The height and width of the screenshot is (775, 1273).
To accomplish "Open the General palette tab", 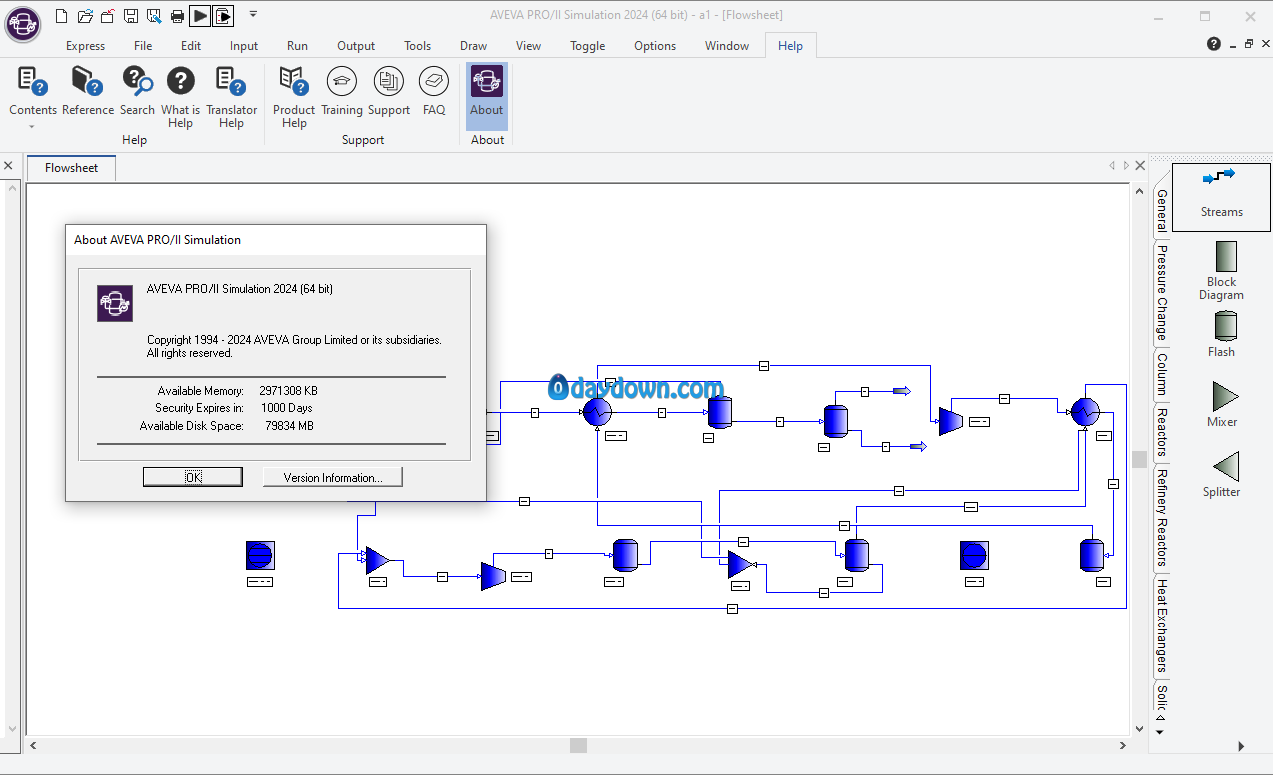I will [x=1161, y=210].
